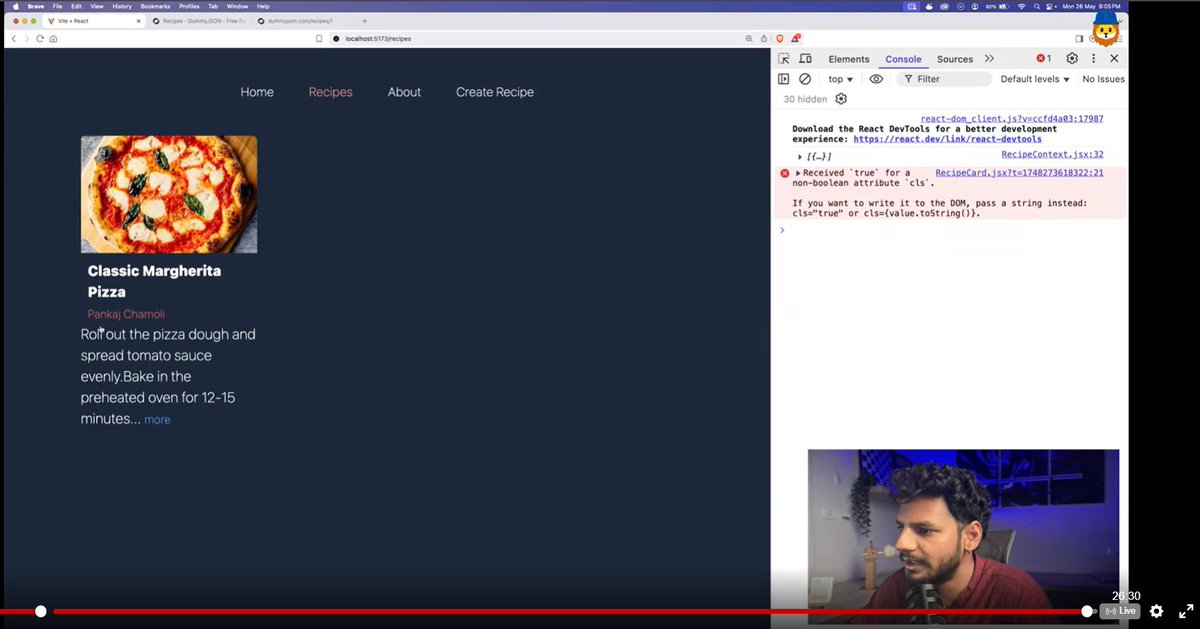
Task: Open the console sidebar panel icon
Action: [x=783, y=78]
